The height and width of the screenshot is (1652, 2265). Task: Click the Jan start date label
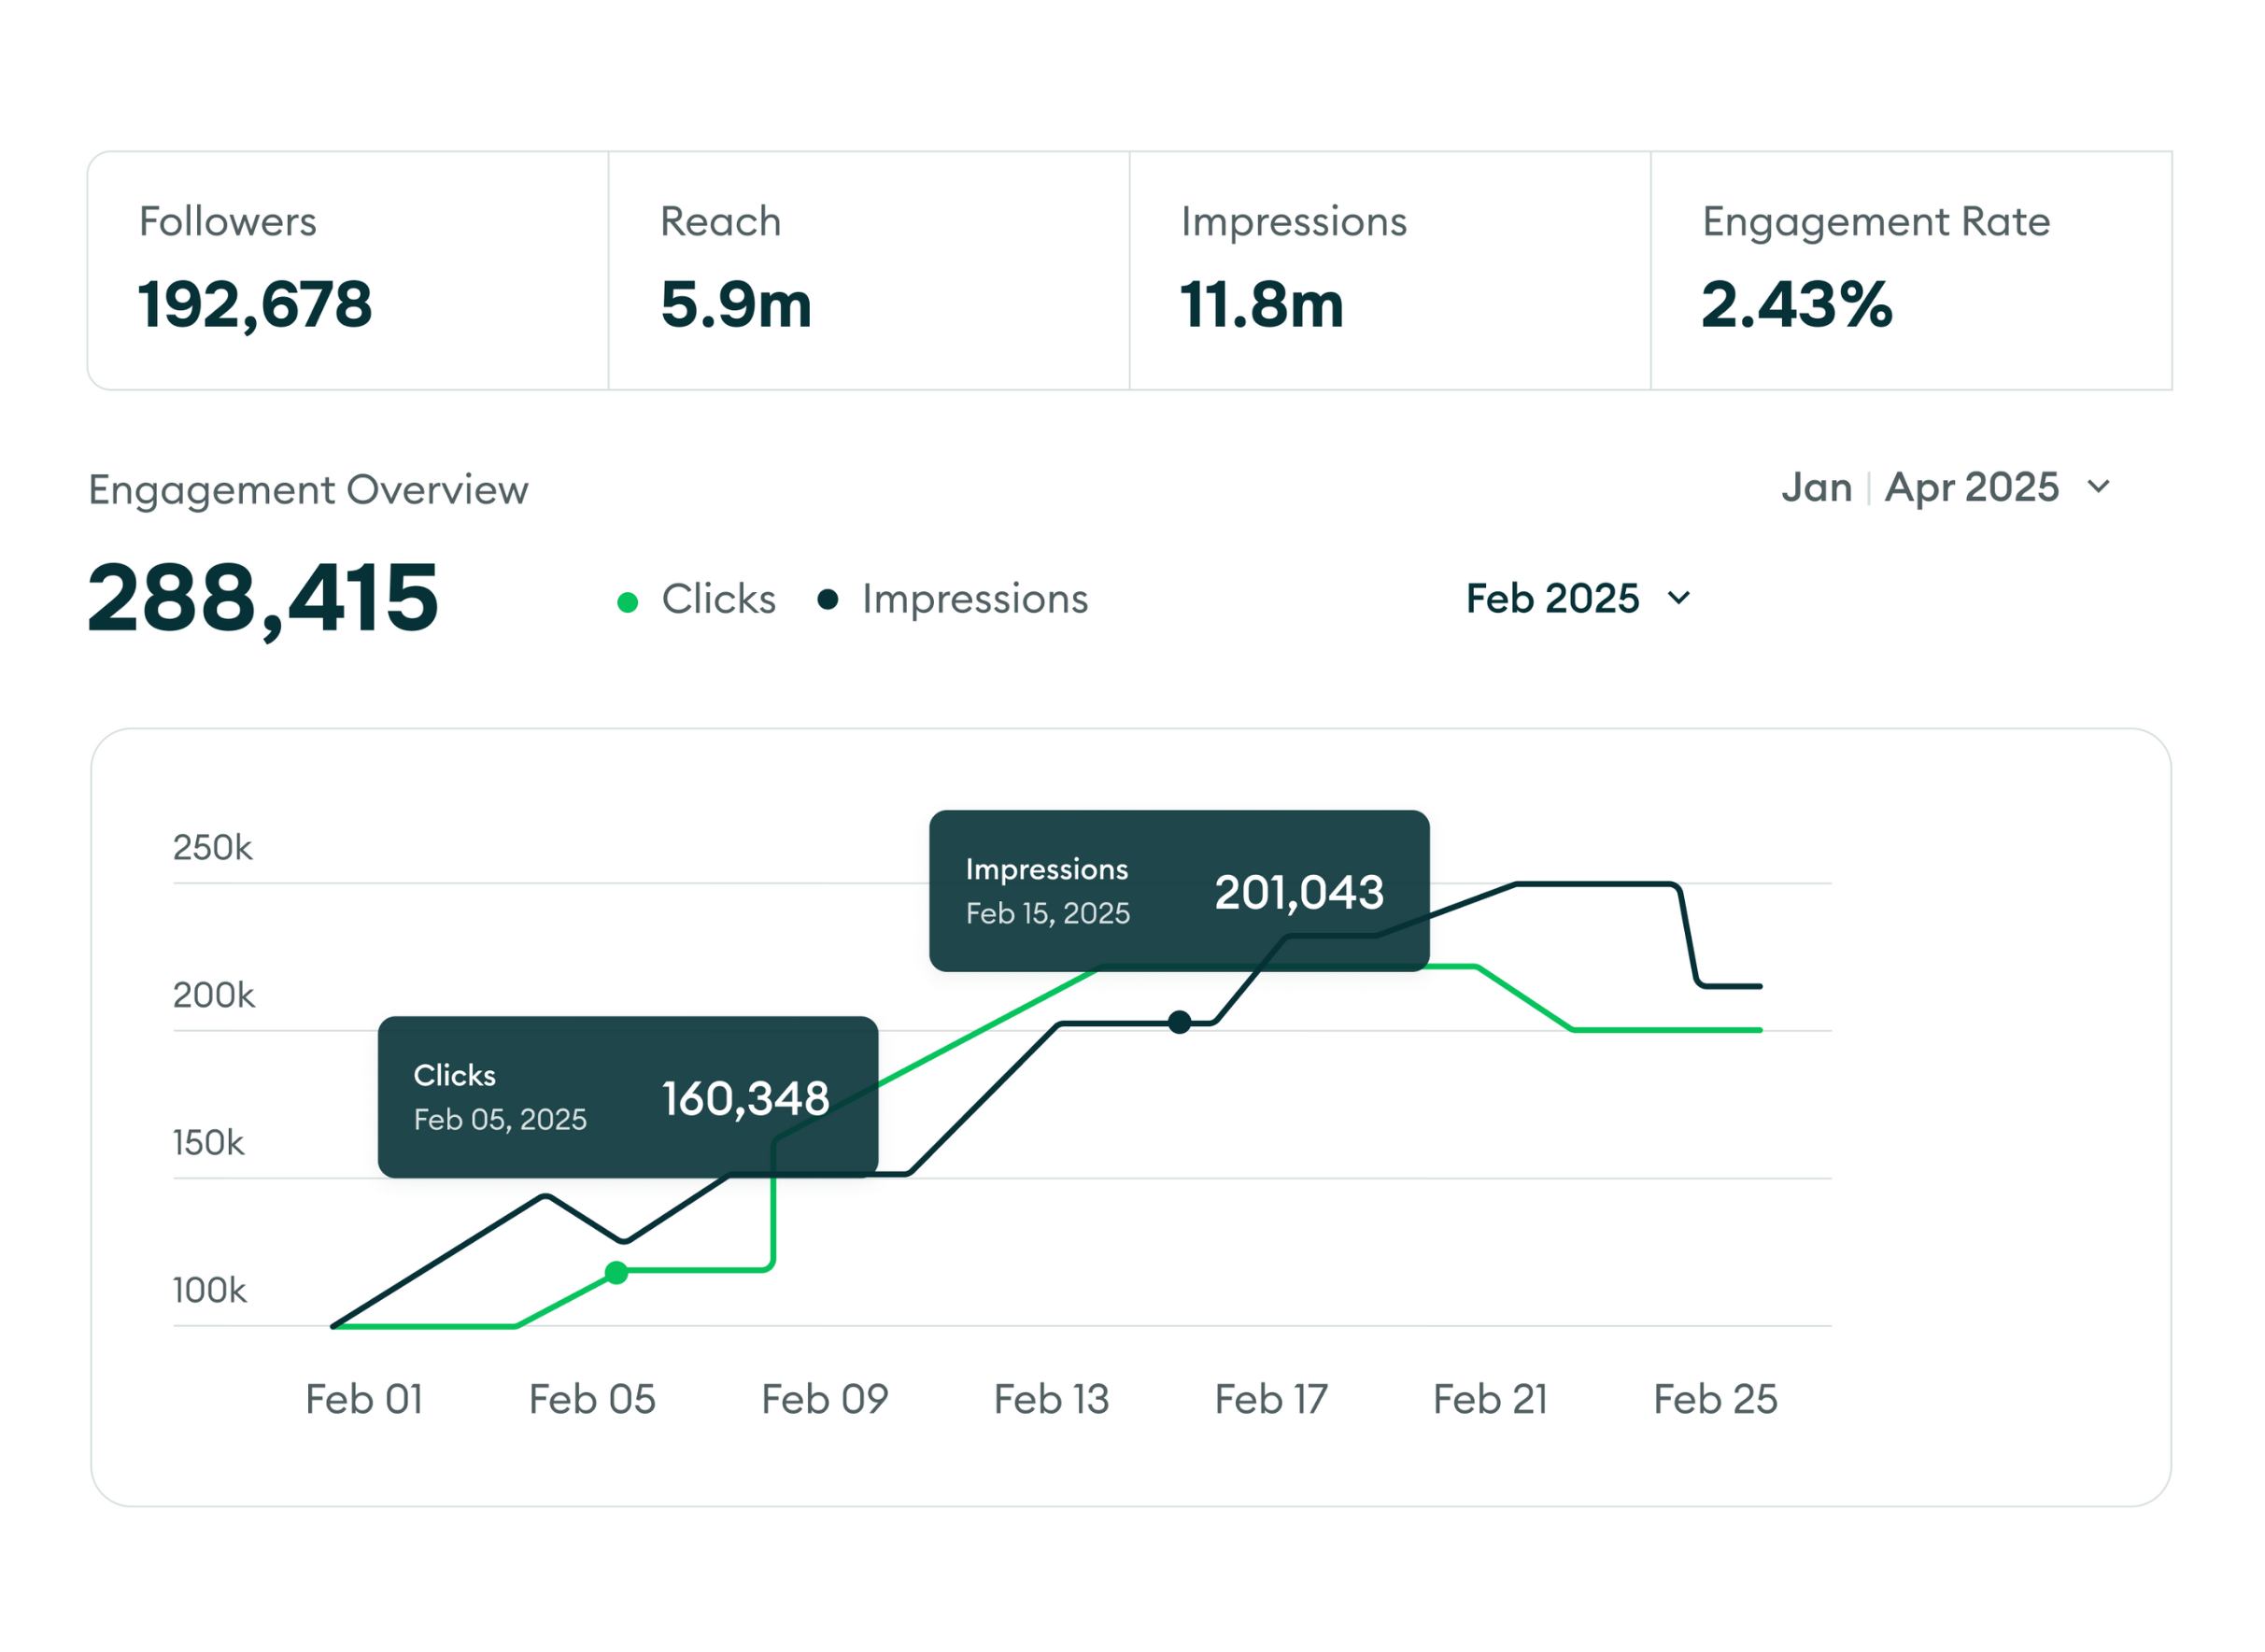coord(1816,488)
